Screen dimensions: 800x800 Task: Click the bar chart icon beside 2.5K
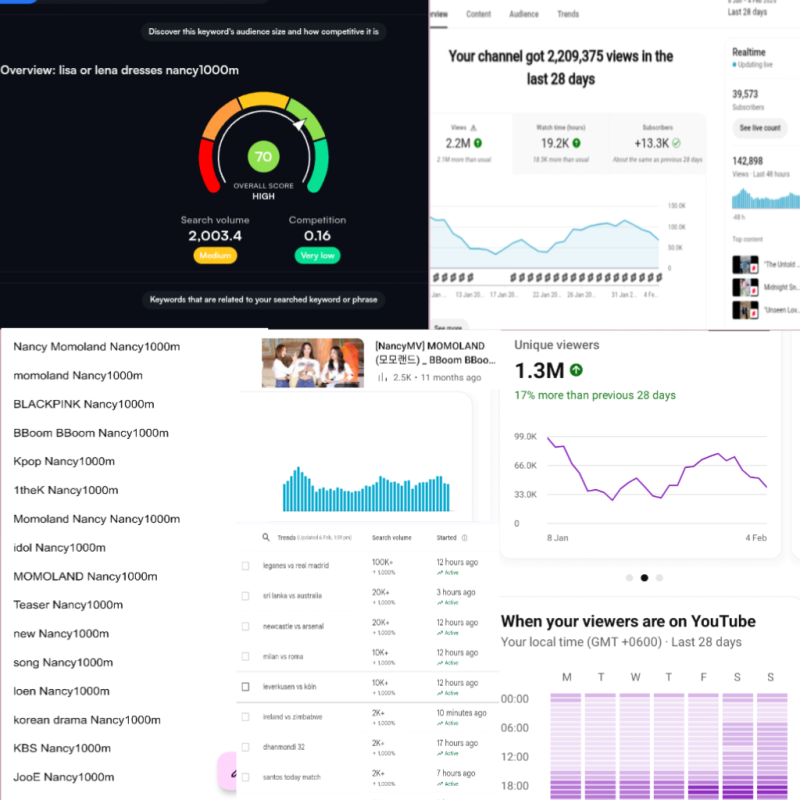tap(382, 378)
